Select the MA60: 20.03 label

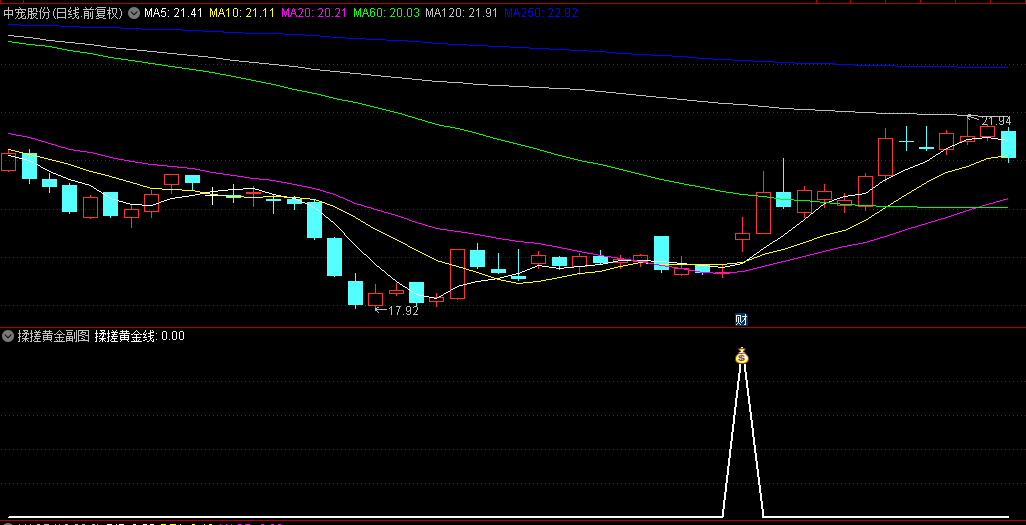click(385, 12)
